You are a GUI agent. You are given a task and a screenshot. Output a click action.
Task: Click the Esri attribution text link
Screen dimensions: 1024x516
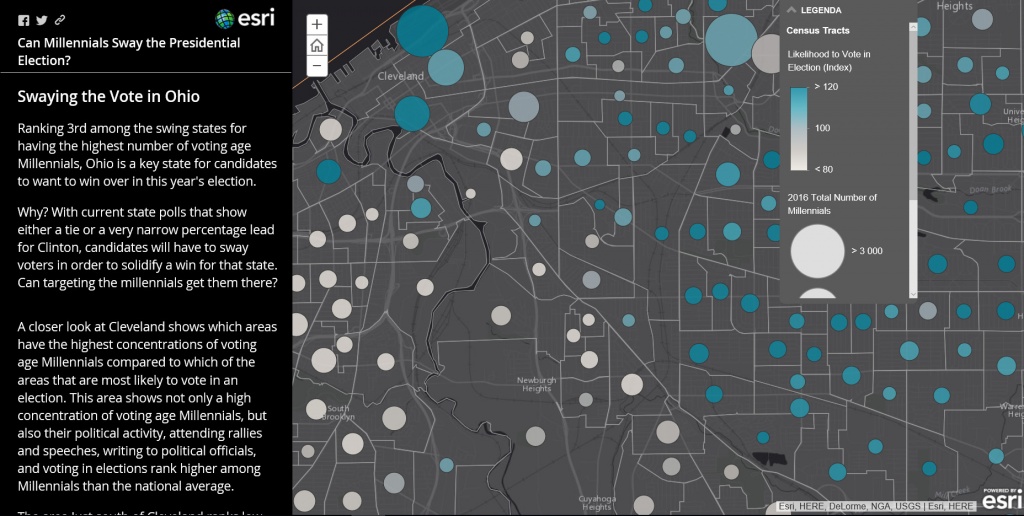pos(876,506)
